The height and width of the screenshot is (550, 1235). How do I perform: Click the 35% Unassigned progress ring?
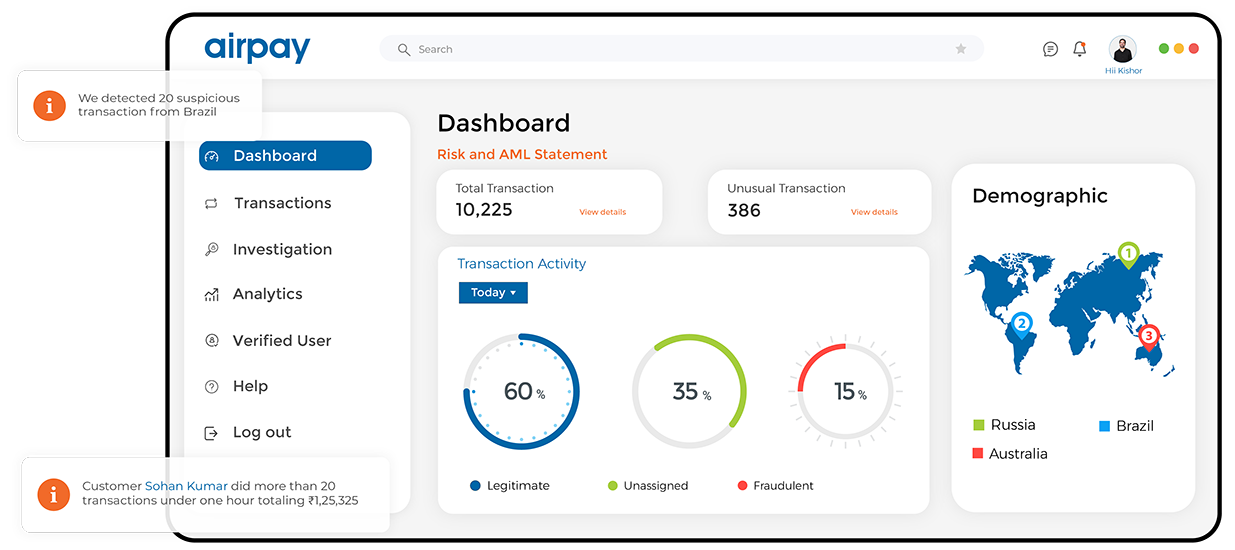click(689, 391)
